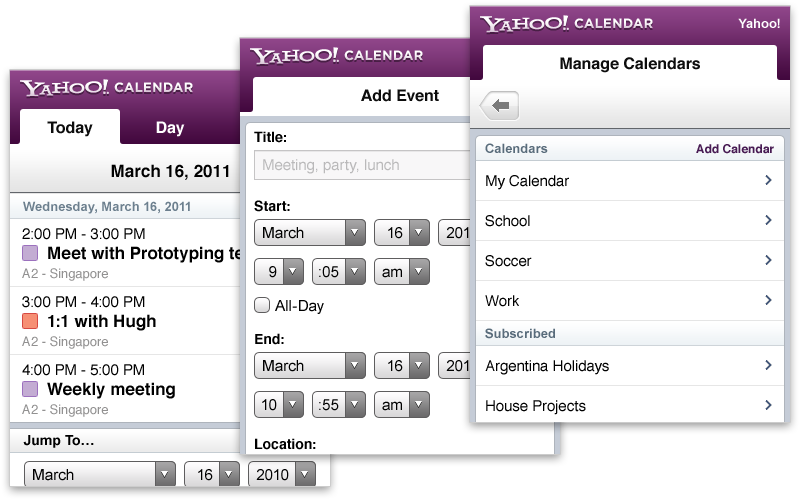This screenshot has width=800, height=500.
Task: Open My Calendar via its chevron arrow
Action: pos(768,180)
